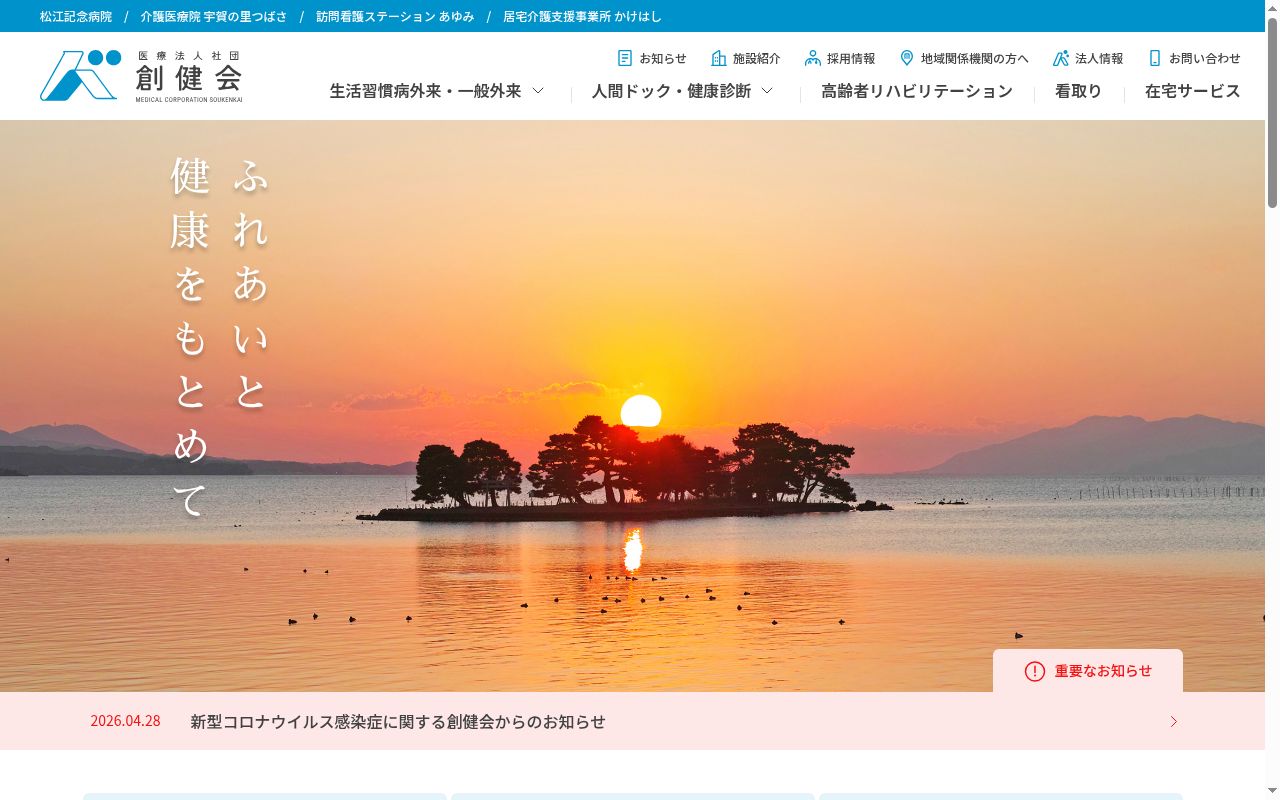The width and height of the screenshot is (1280, 800).
Task: Click the 法人情報 icon
Action: pyautogui.click(x=1061, y=58)
